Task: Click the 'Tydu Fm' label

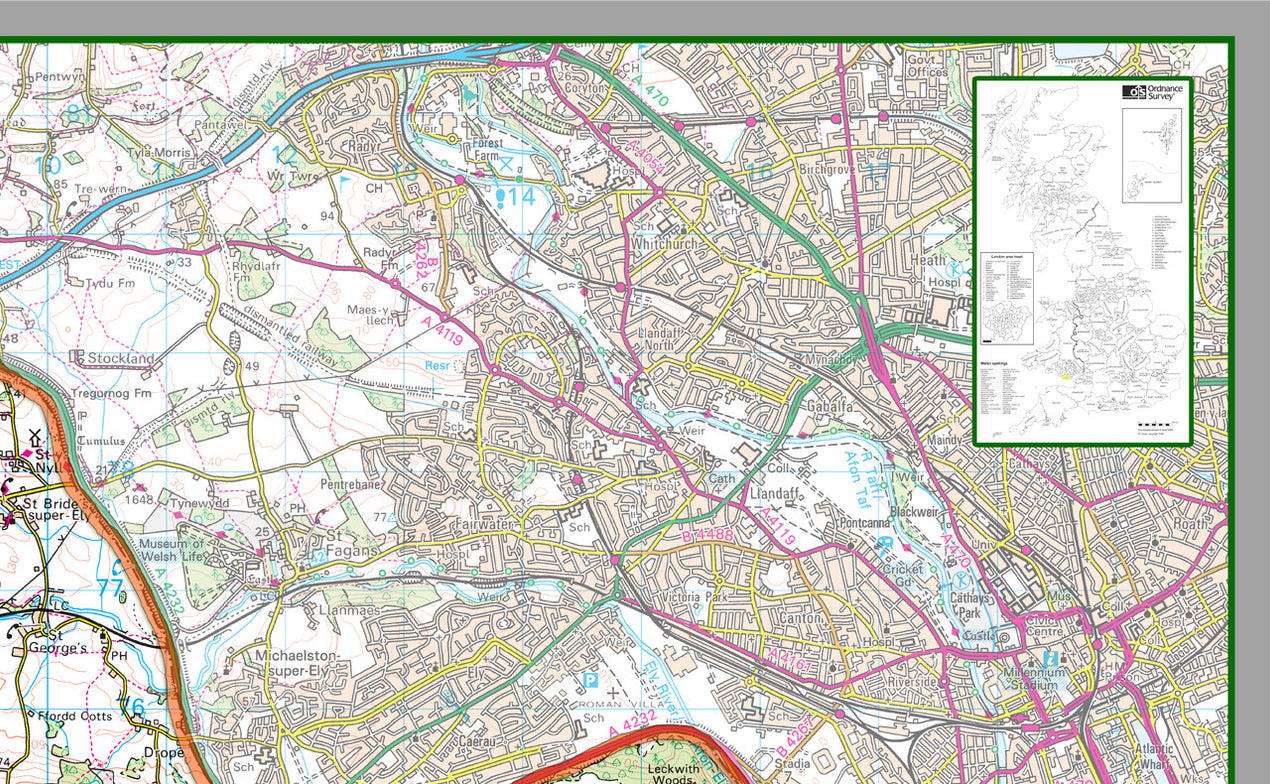Action: pyautogui.click(x=112, y=284)
